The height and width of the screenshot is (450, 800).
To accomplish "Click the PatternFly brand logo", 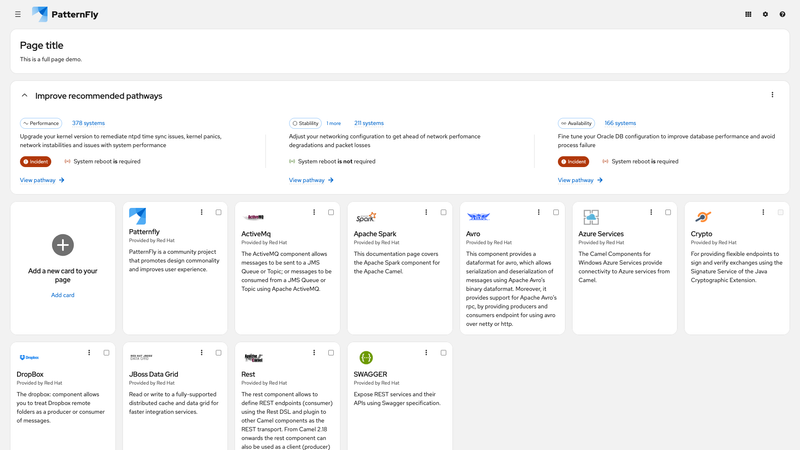I will pos(65,14).
